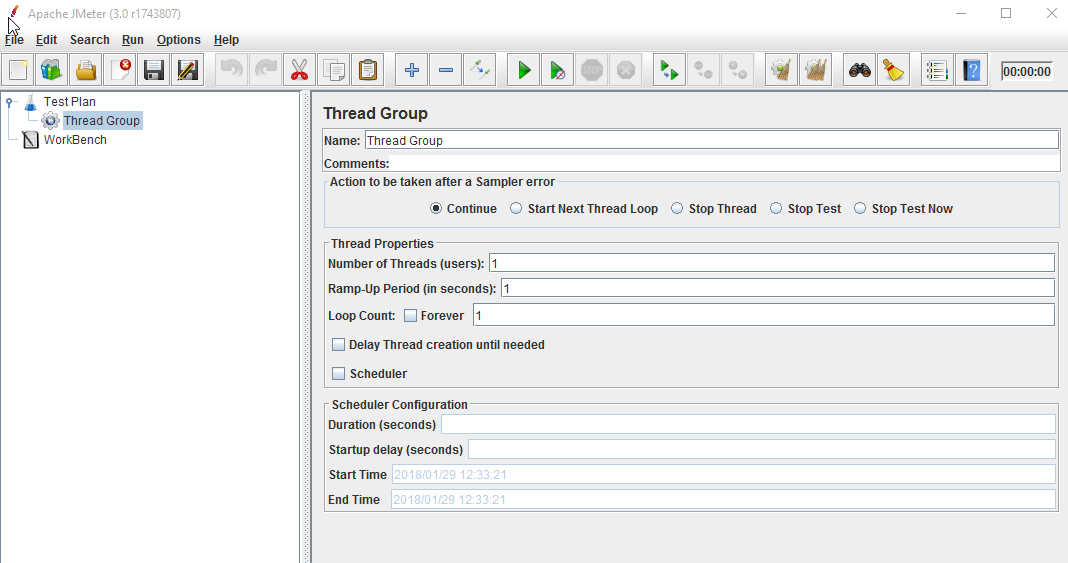Viewport: 1068px width, 563px height.
Task: Collapse all nodes with minus icon
Action: pos(445,70)
